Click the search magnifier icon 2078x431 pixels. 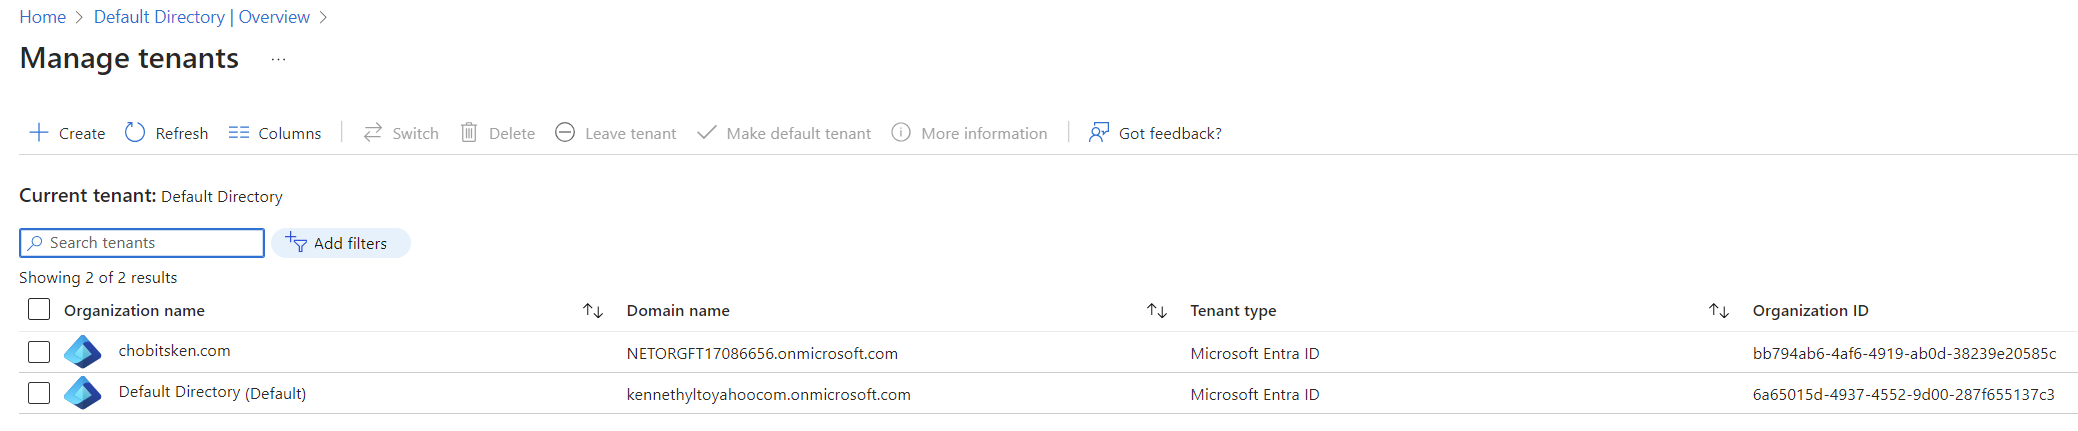point(36,243)
